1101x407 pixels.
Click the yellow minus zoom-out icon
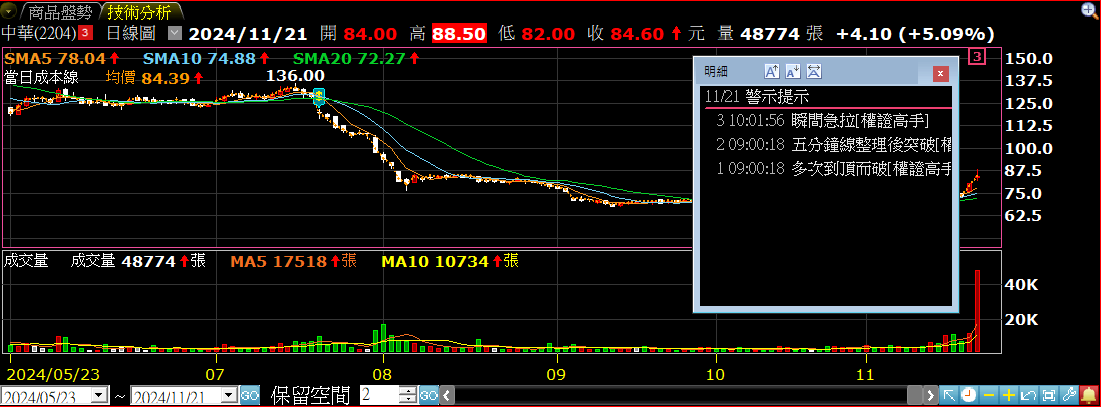989,395
